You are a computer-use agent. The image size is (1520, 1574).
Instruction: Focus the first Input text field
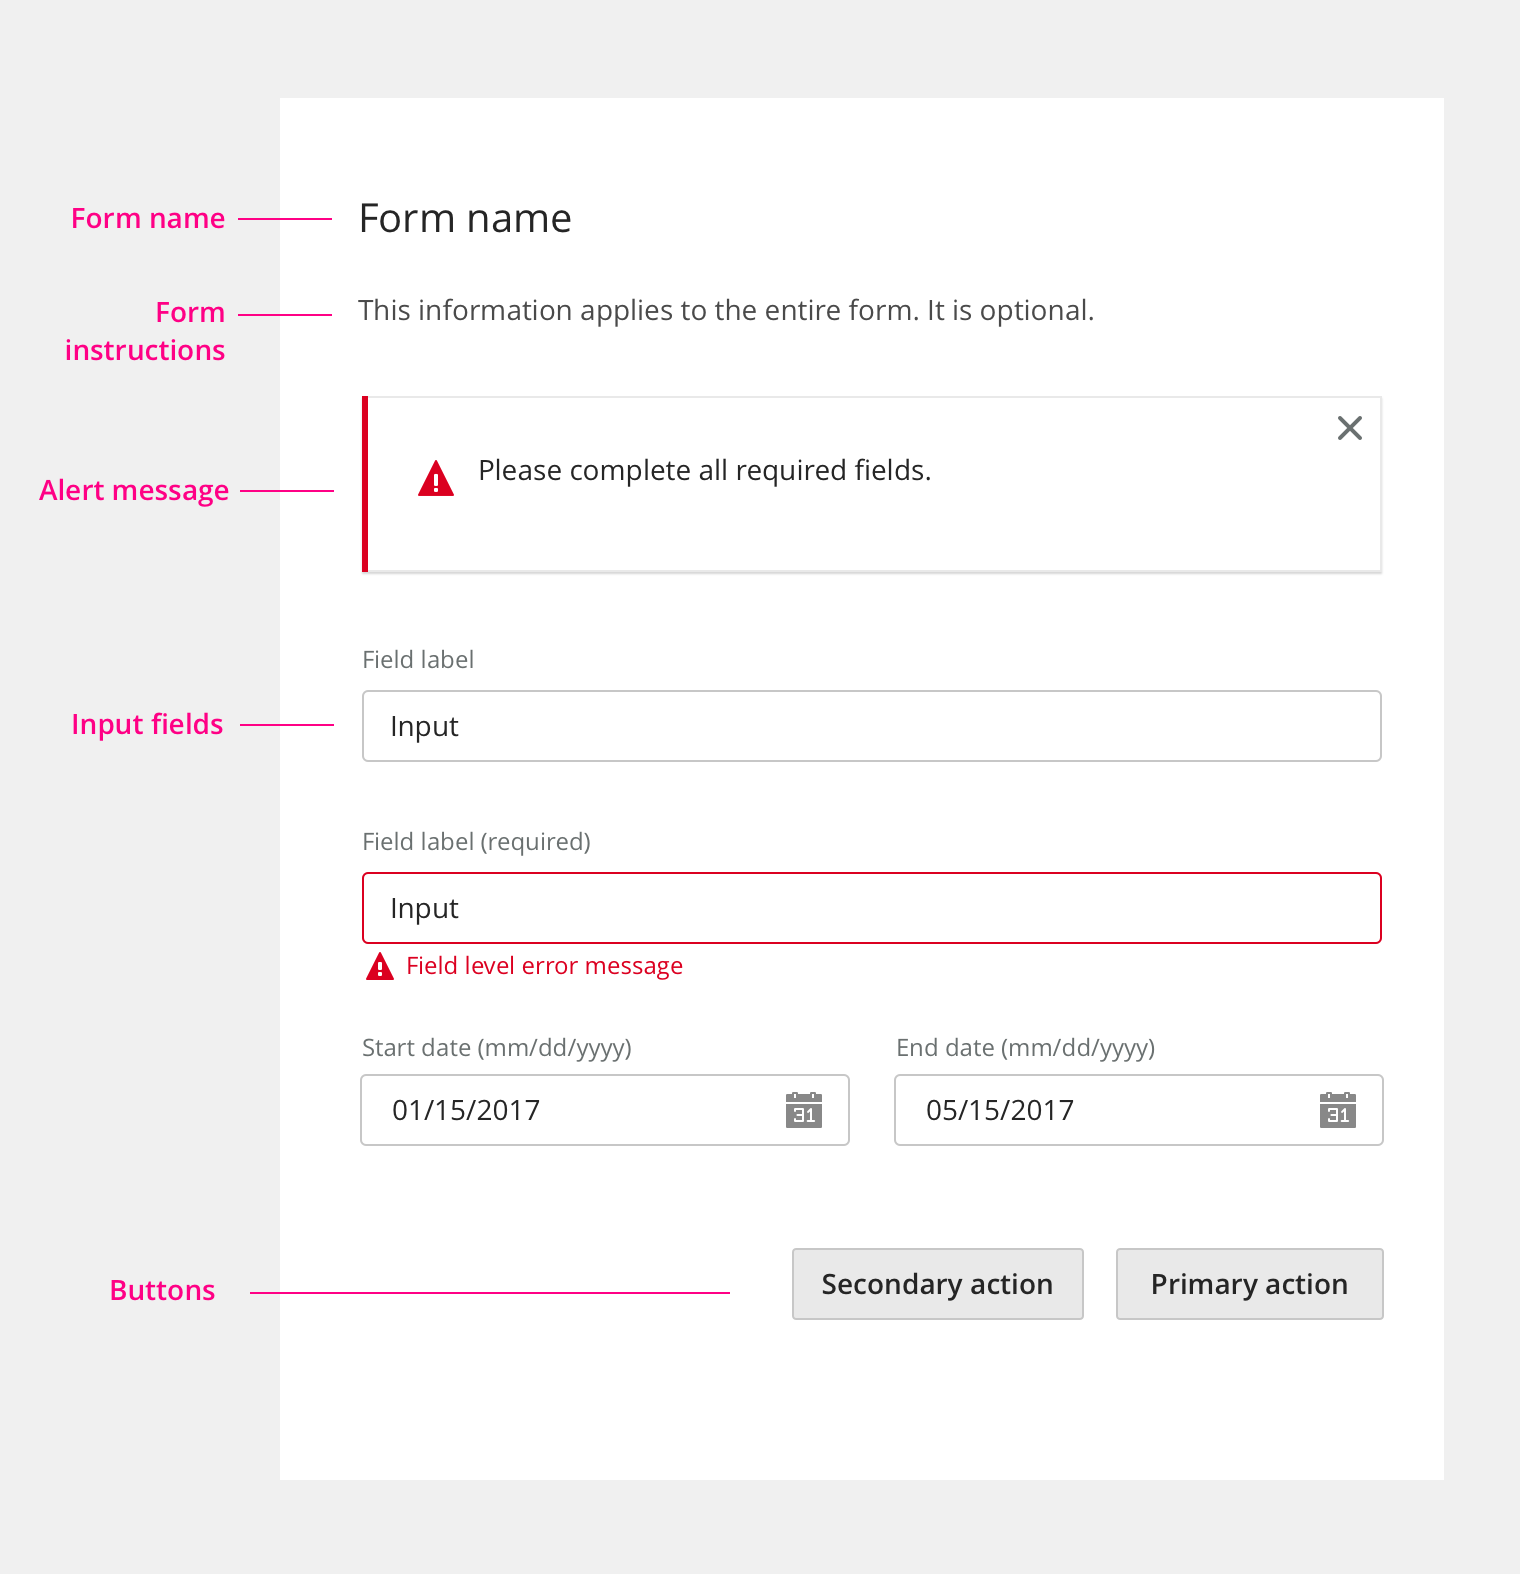(870, 726)
